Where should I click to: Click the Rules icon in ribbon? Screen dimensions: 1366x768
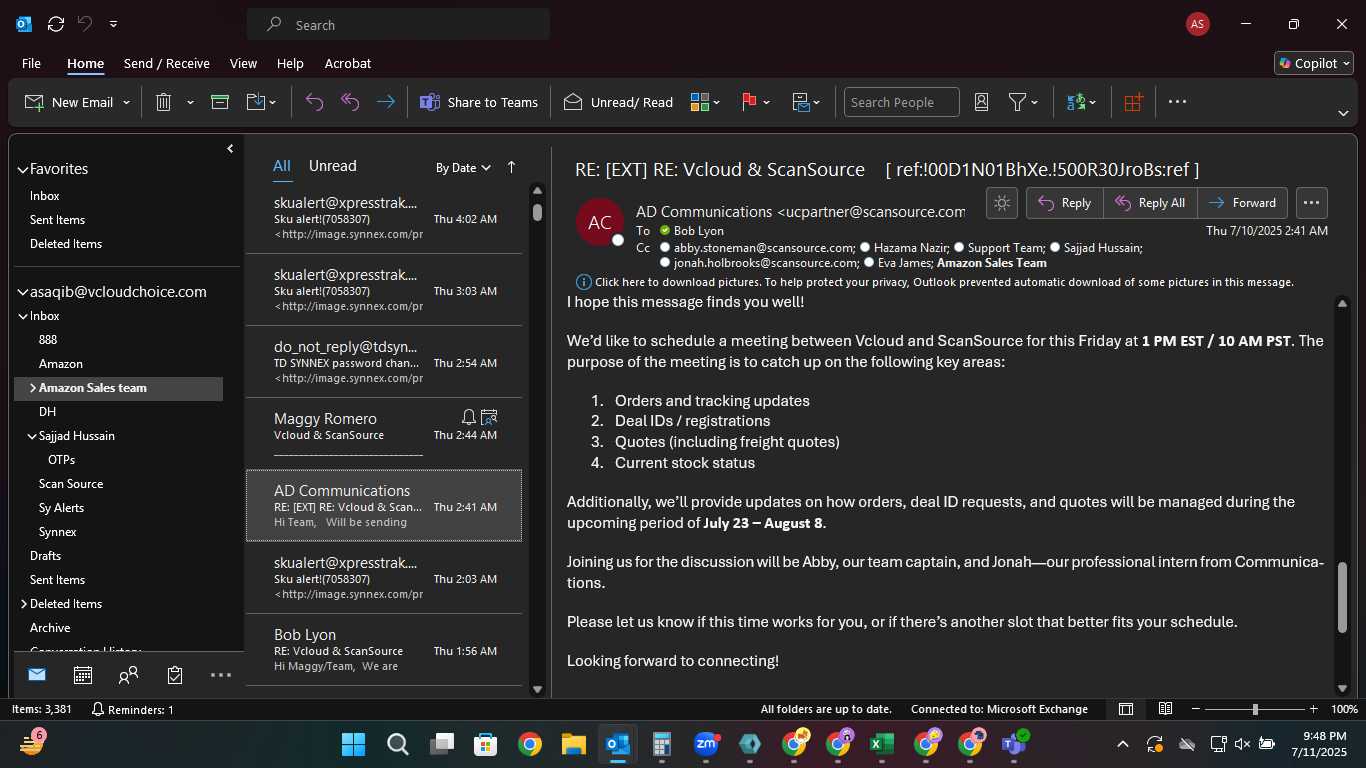801,102
